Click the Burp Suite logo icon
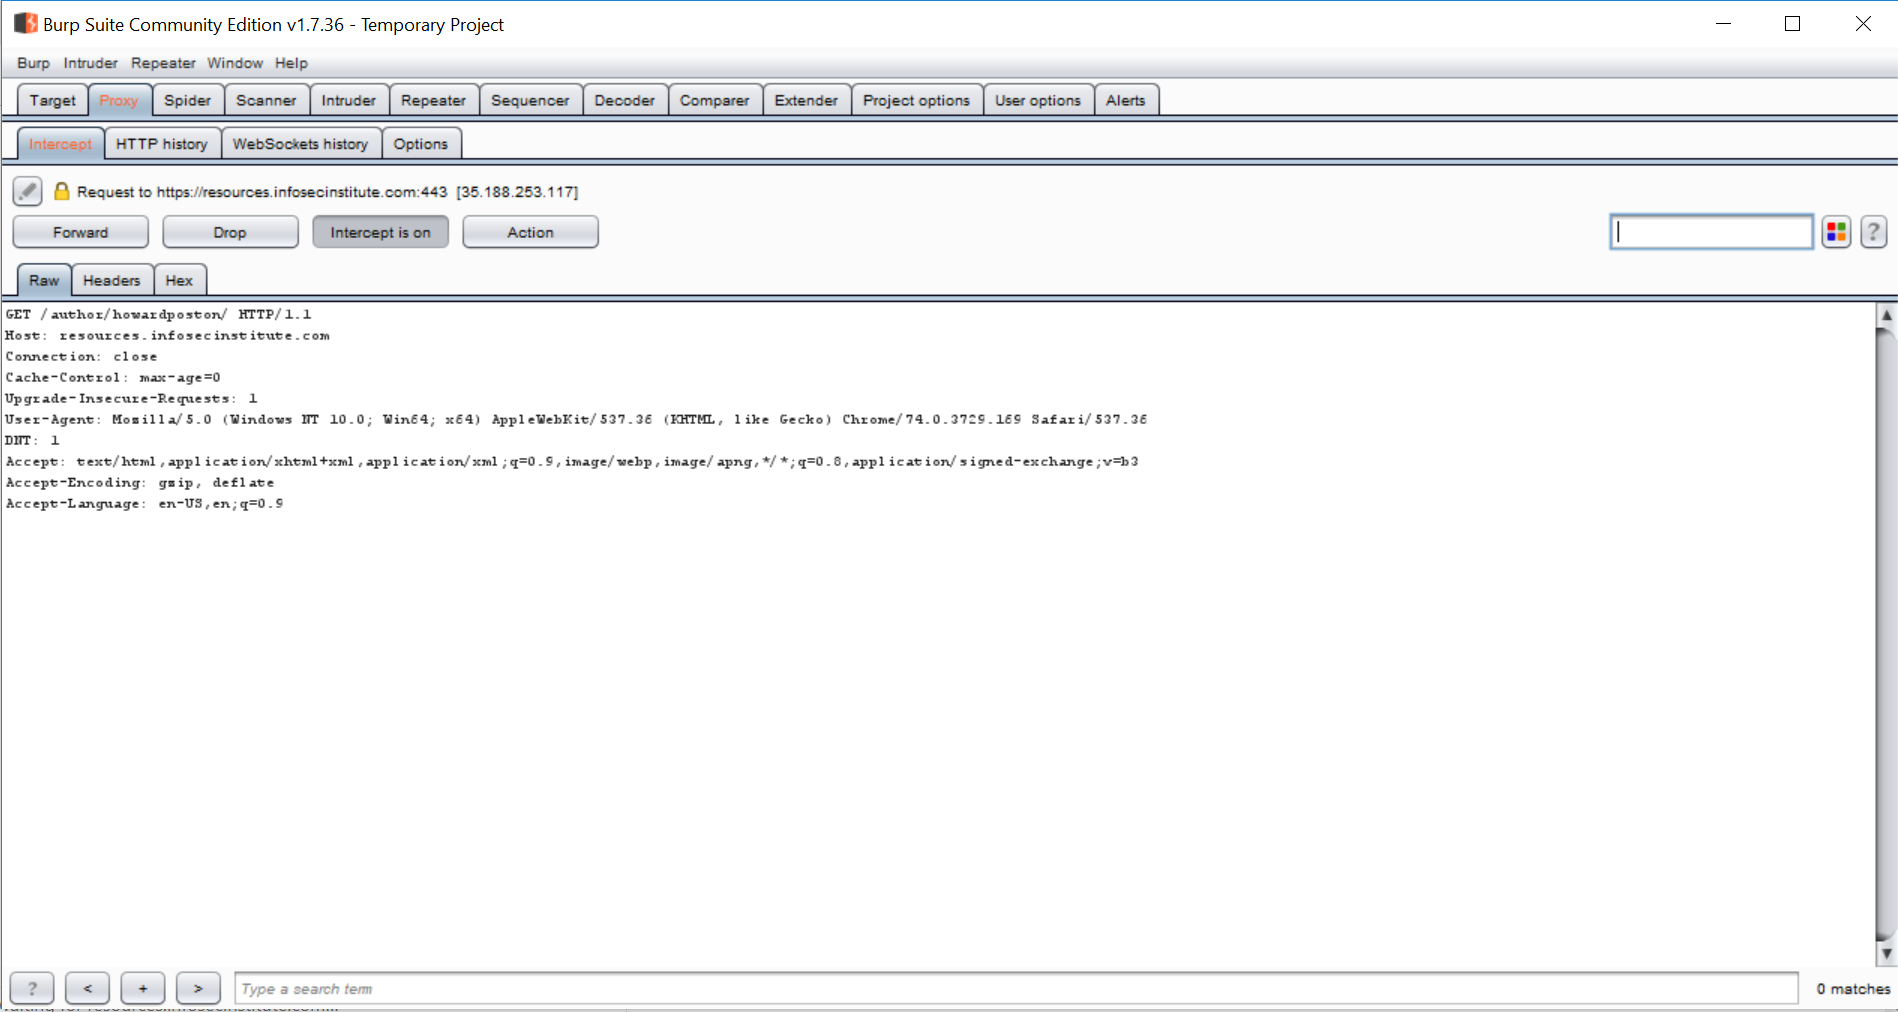 (x=25, y=24)
